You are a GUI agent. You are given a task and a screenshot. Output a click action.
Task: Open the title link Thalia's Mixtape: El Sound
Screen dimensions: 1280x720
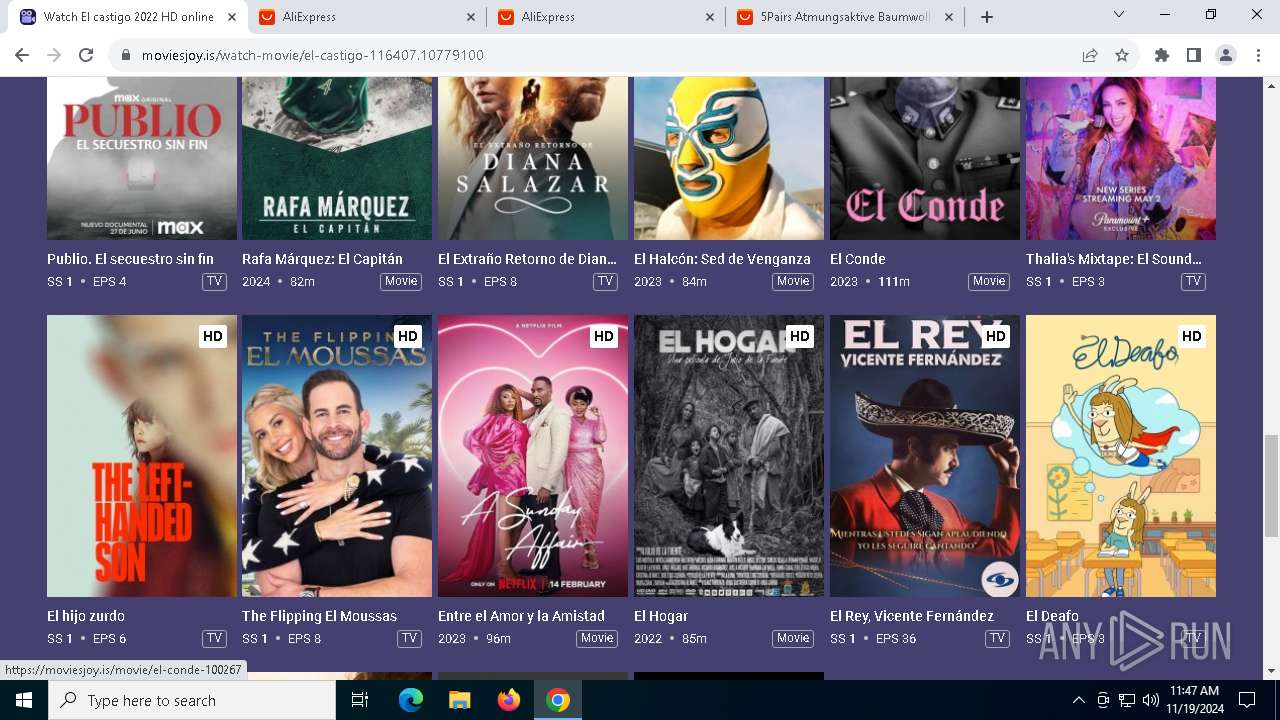[1114, 259]
